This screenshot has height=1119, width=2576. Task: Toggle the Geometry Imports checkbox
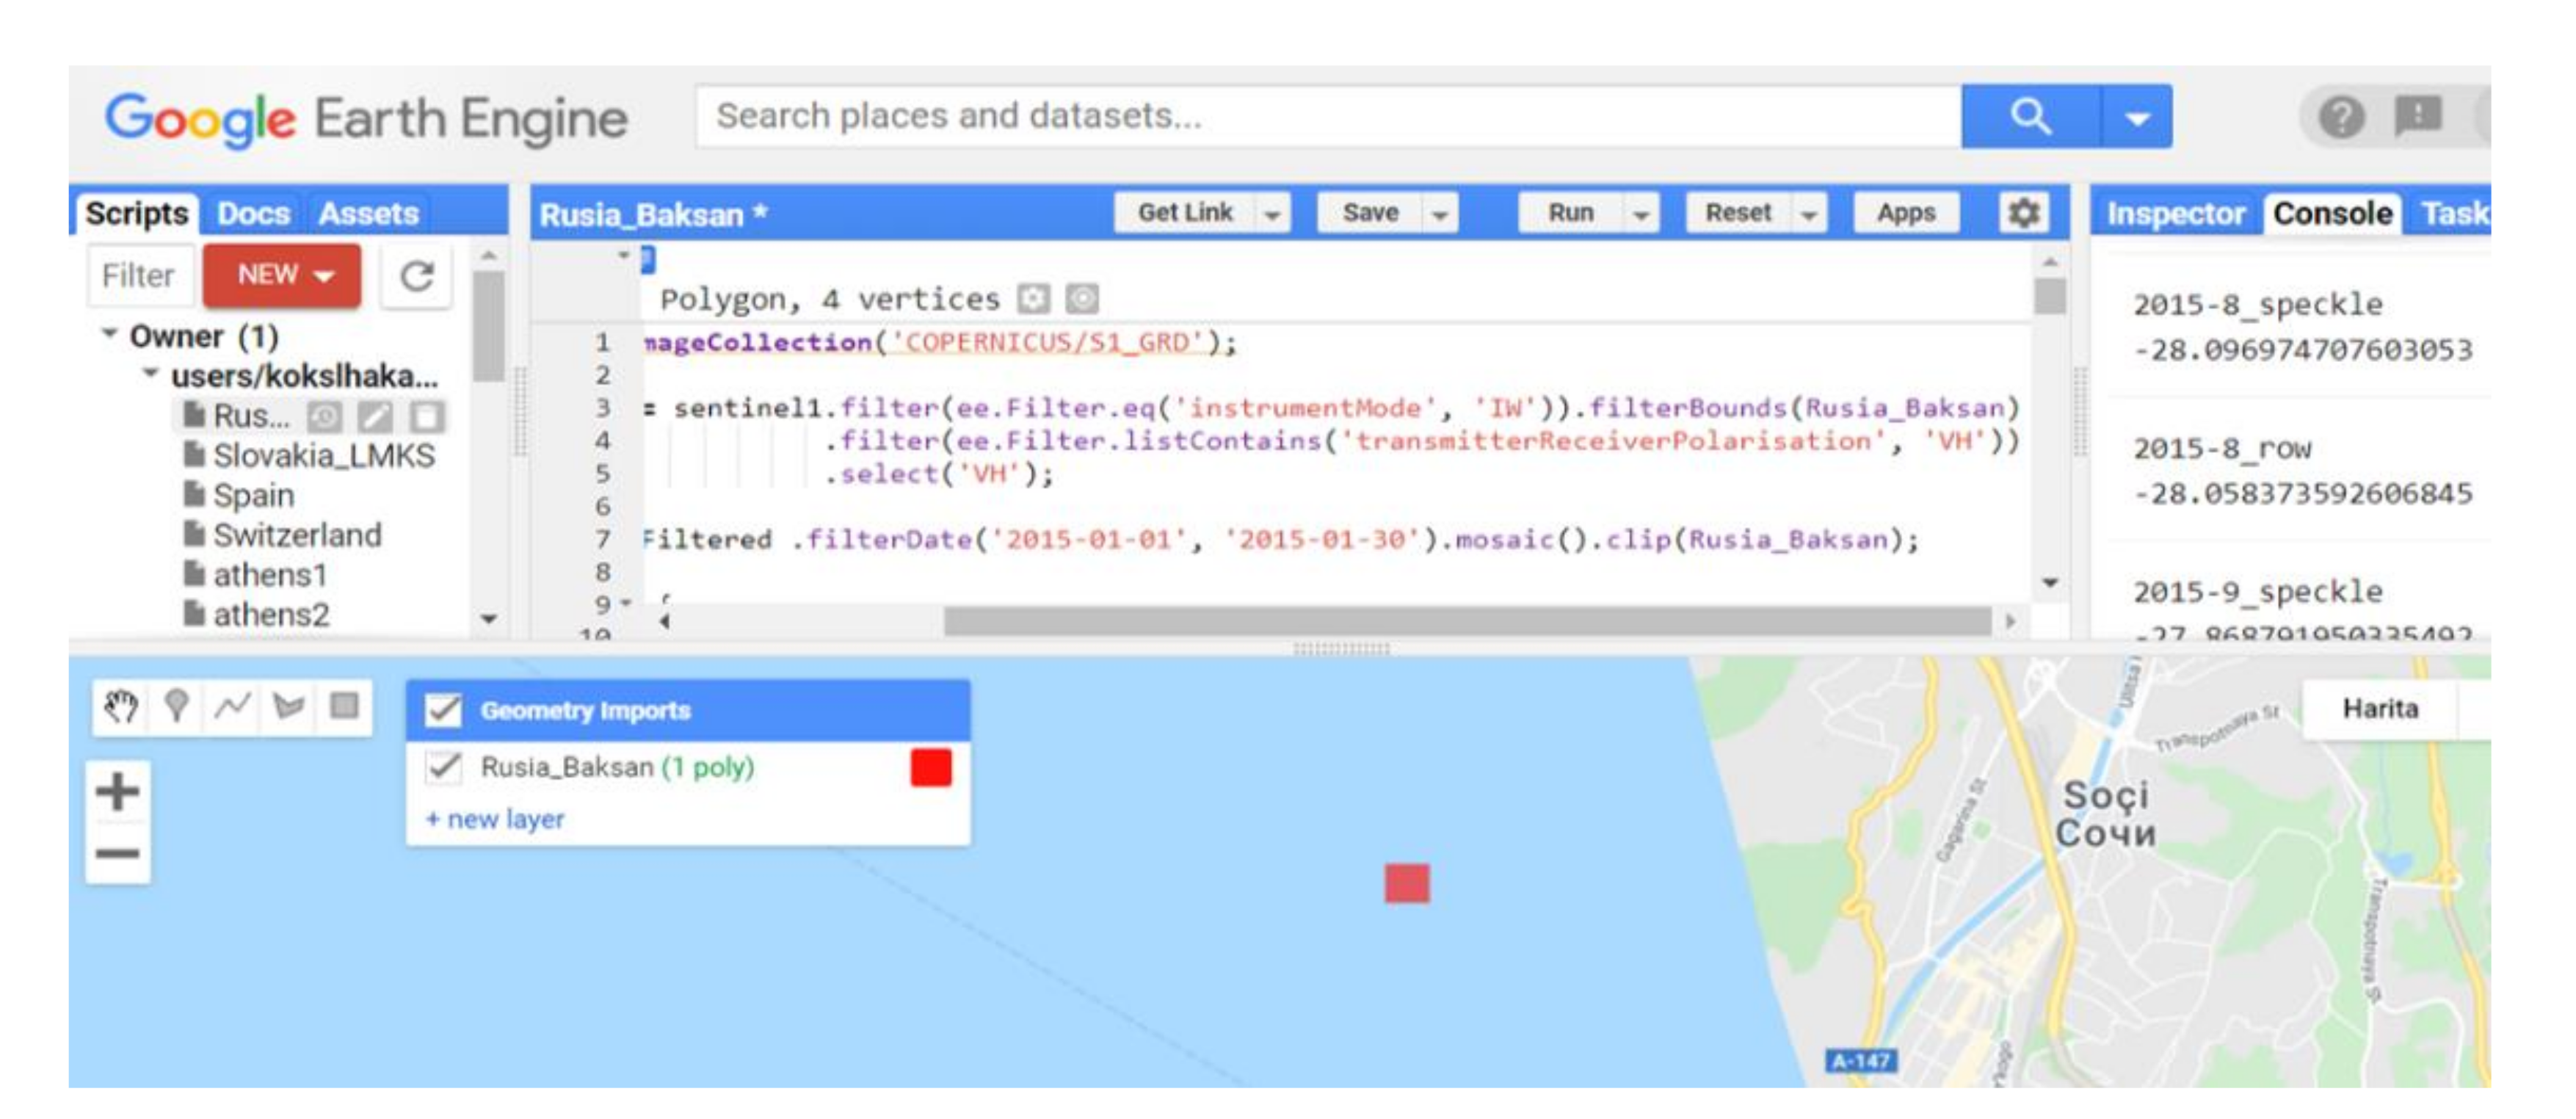click(443, 711)
